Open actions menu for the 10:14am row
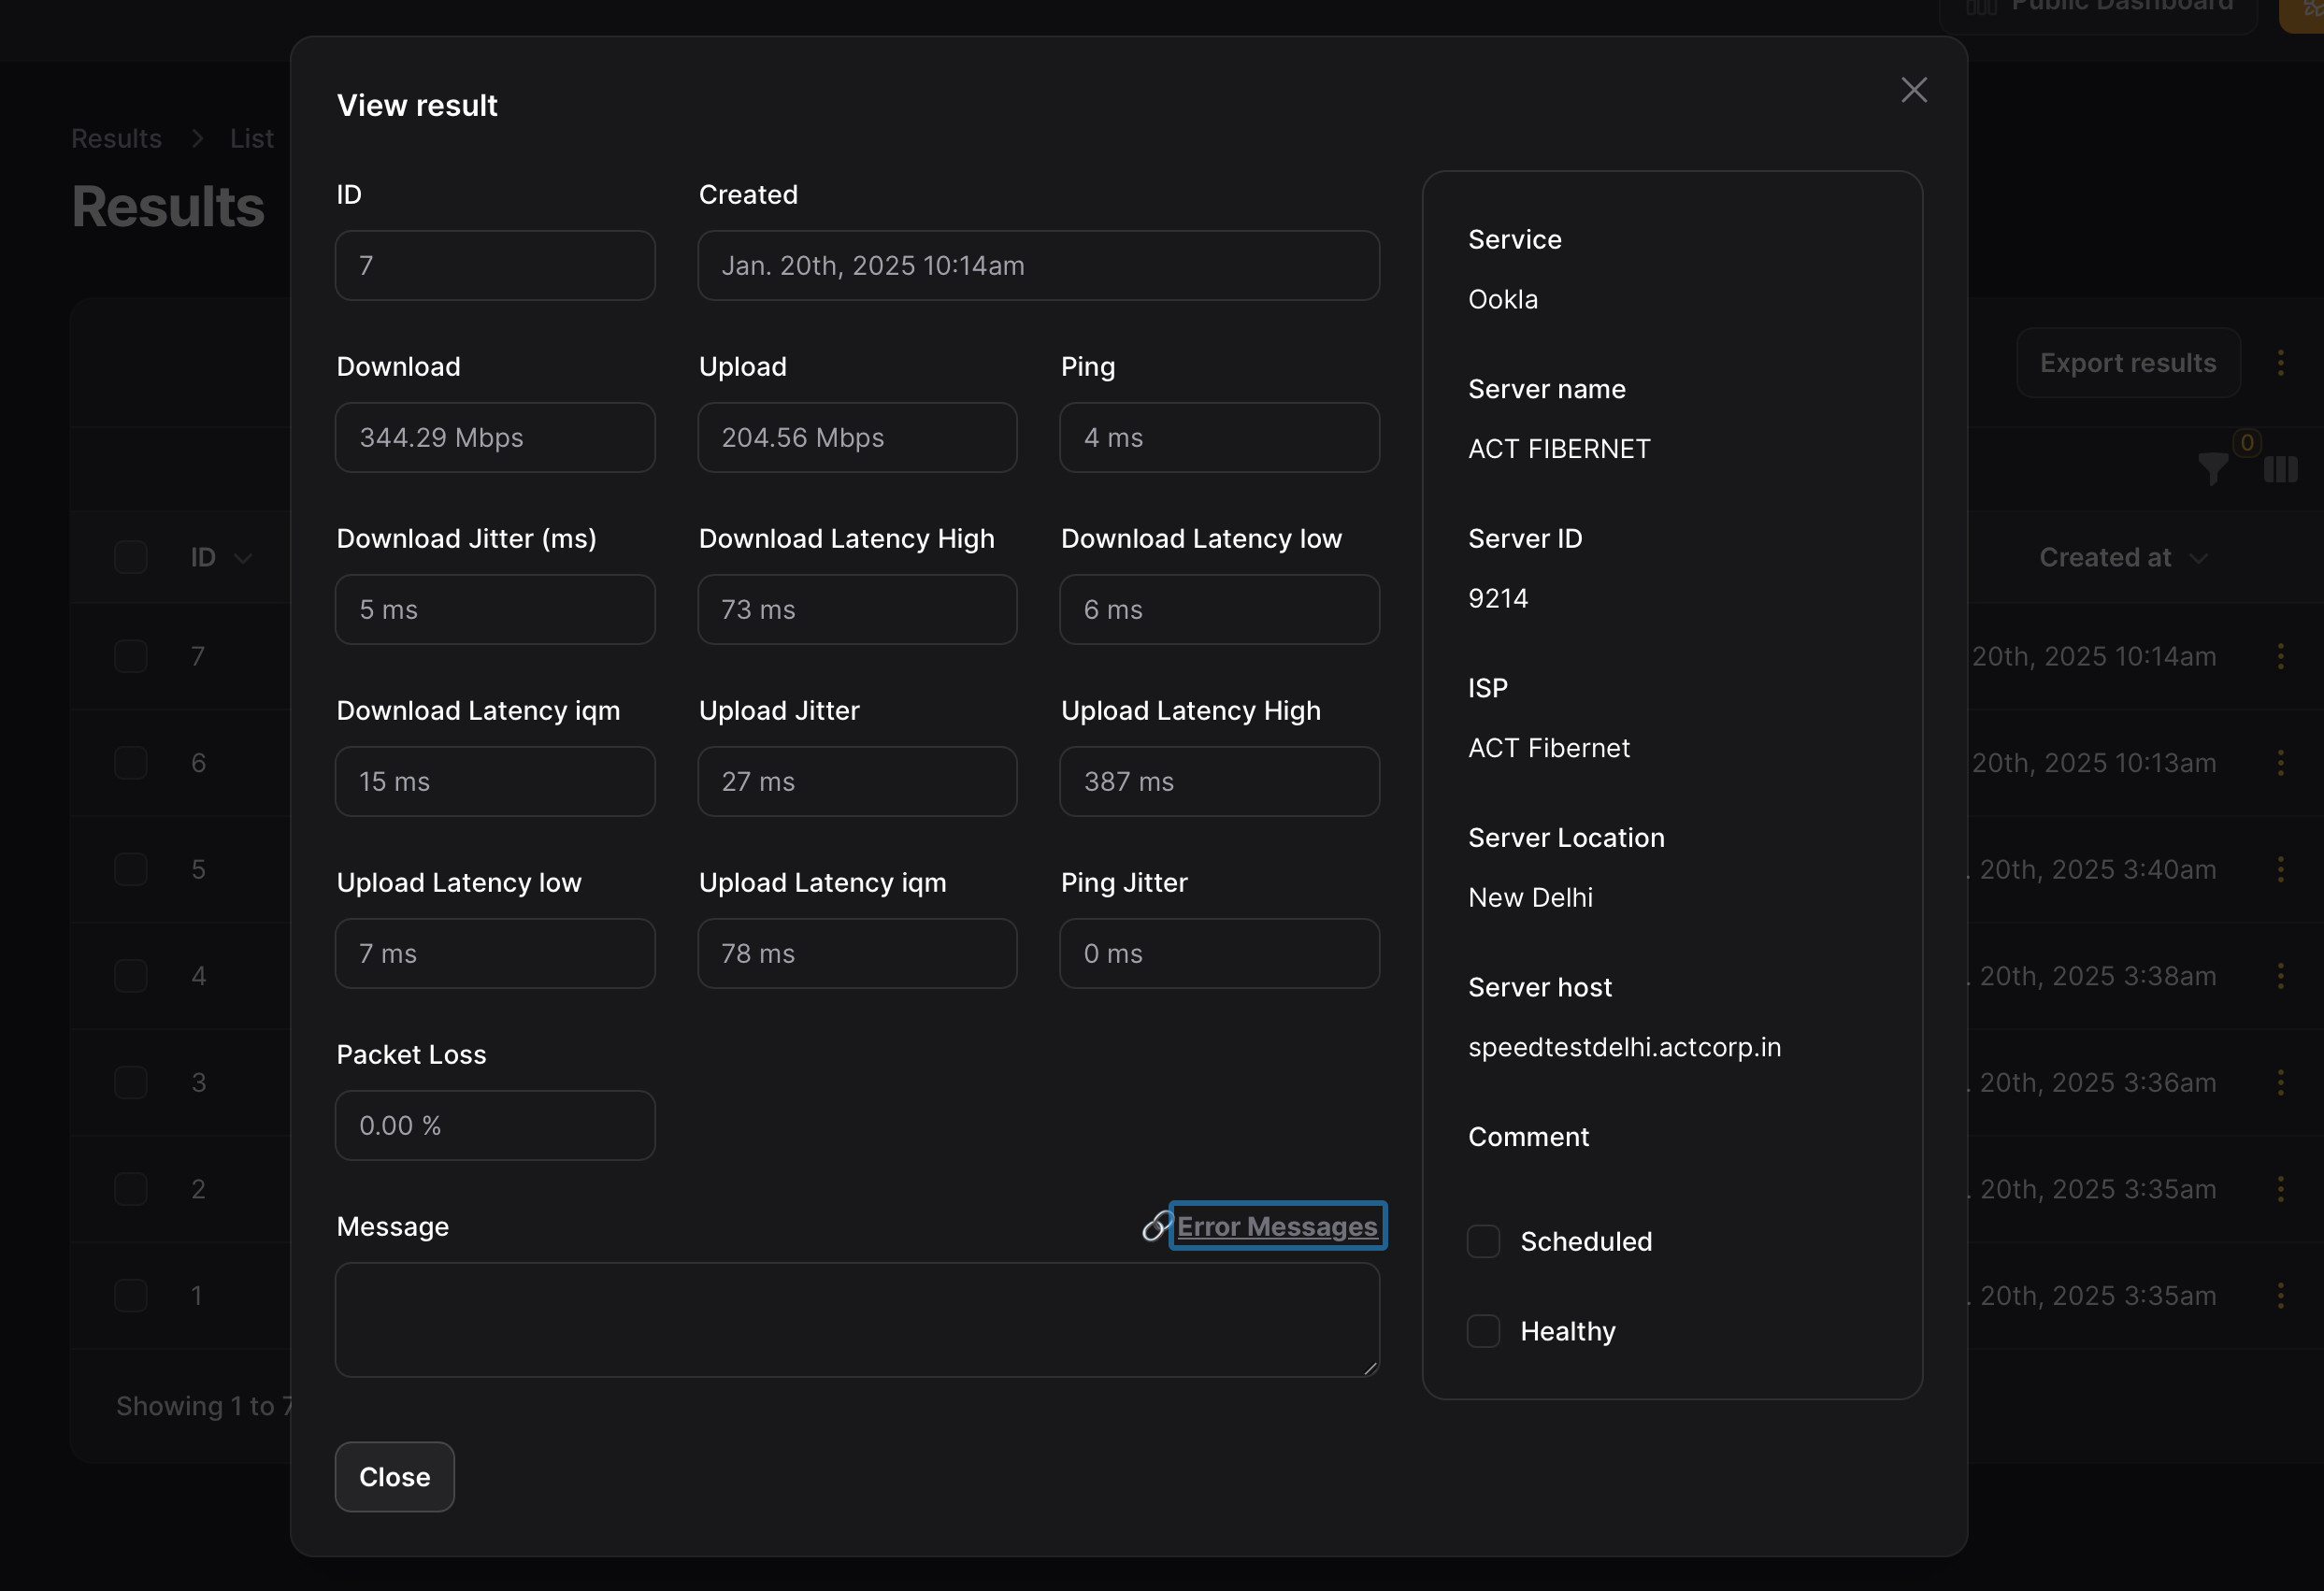 coord(2280,656)
